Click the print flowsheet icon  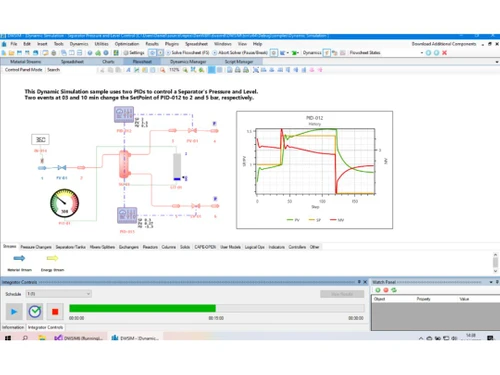click(x=238, y=70)
